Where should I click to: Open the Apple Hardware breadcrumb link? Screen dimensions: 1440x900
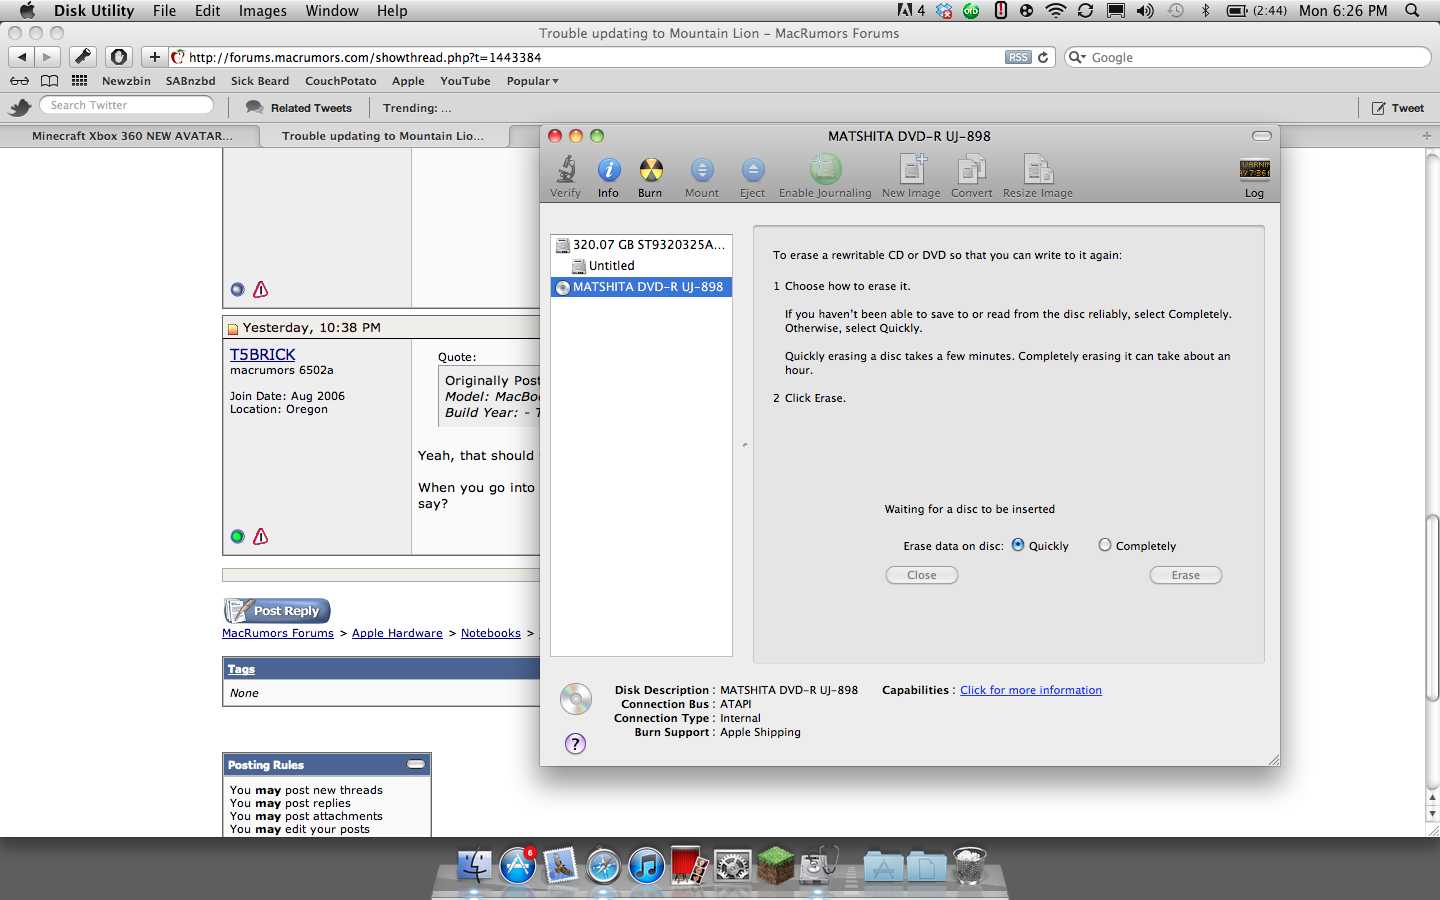(397, 633)
